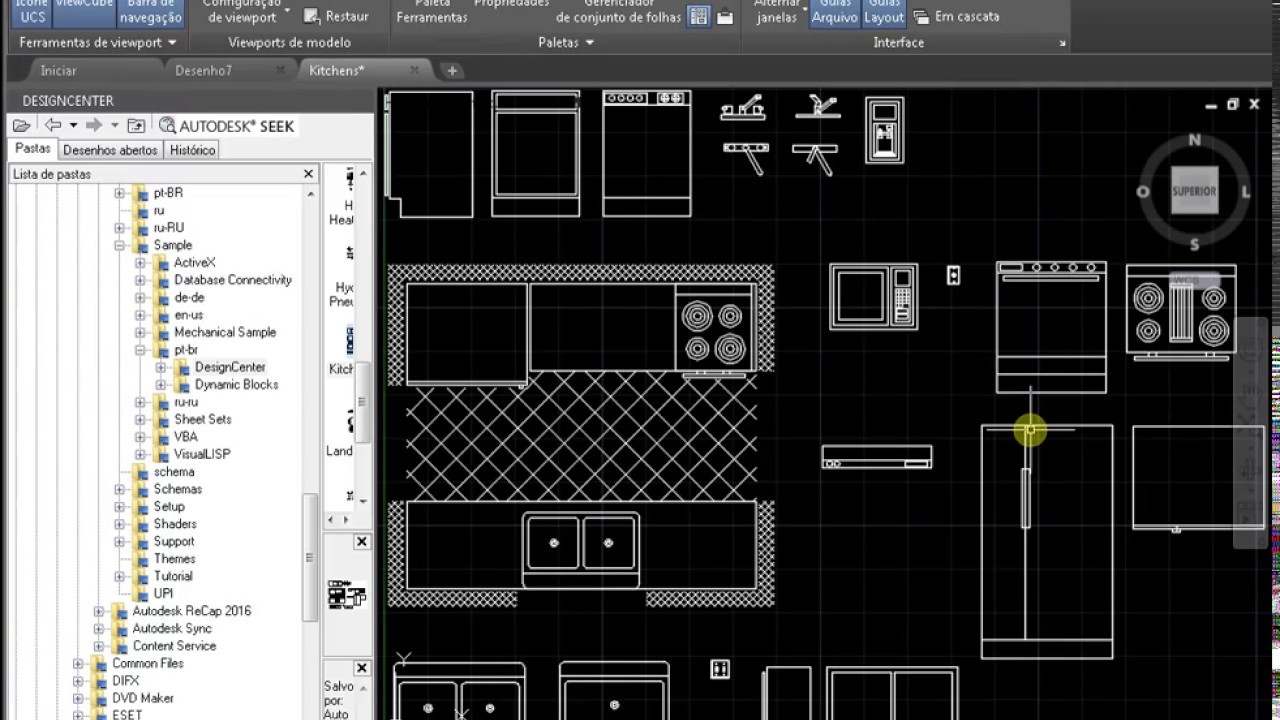Go back with DesignCenter left arrow
Screen dimensions: 1280x720
(53, 125)
